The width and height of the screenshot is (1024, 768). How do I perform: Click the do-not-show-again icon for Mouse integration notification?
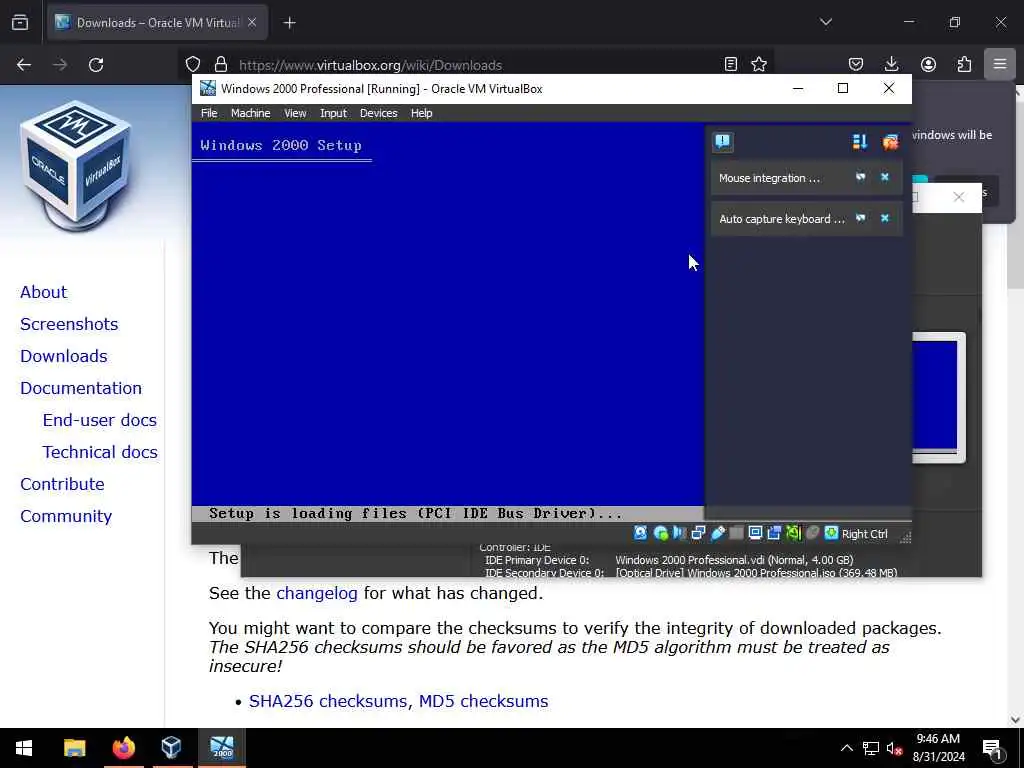point(861,177)
